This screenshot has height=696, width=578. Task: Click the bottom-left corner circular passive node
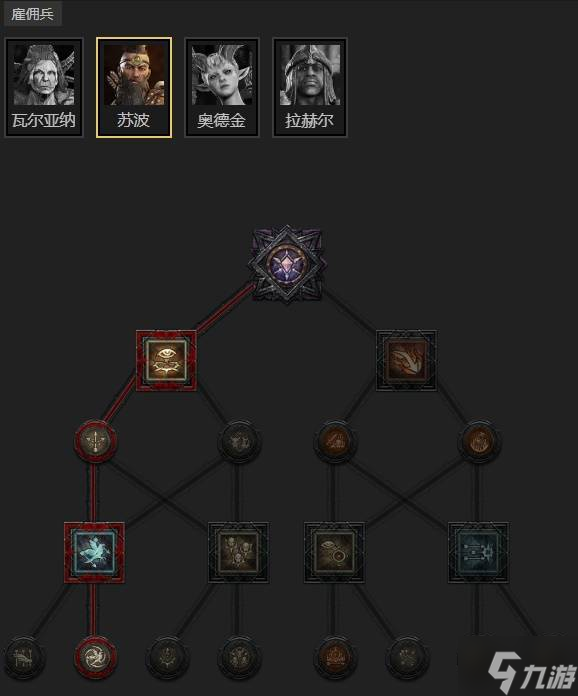pos(23,657)
